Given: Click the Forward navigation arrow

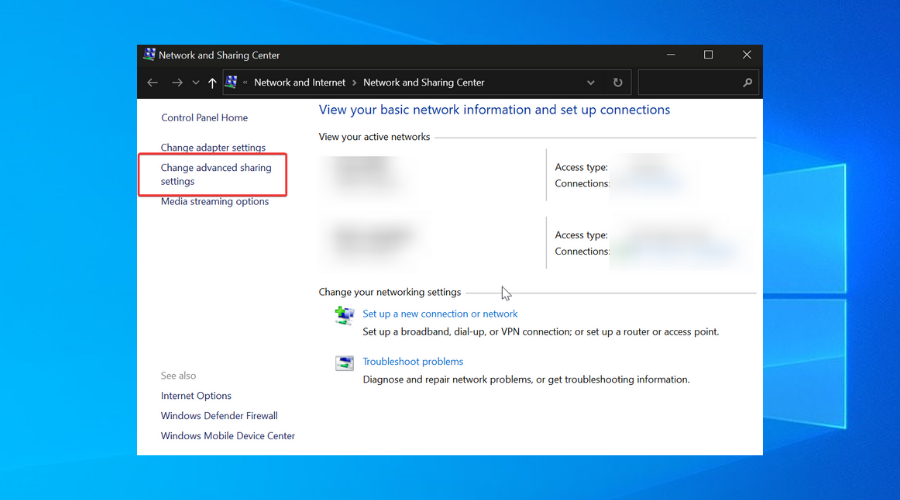Looking at the screenshot, I should pos(177,83).
